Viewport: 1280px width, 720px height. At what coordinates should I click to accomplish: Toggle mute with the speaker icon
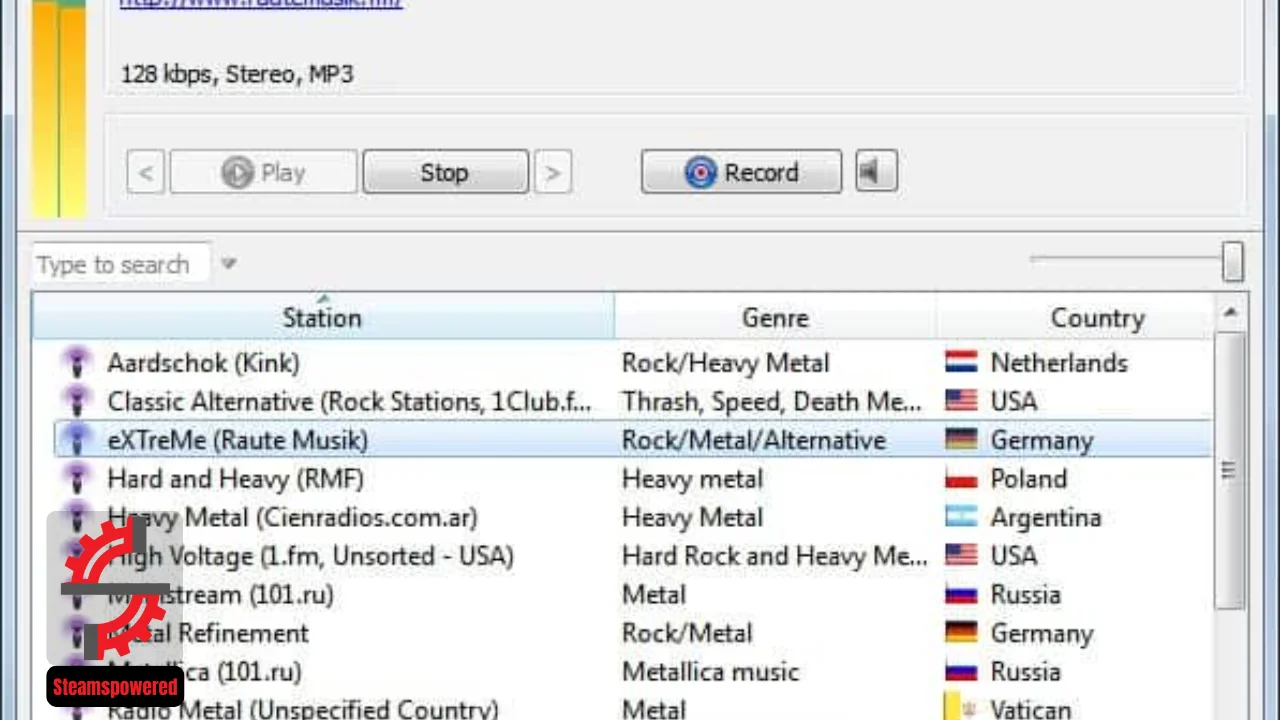click(876, 172)
